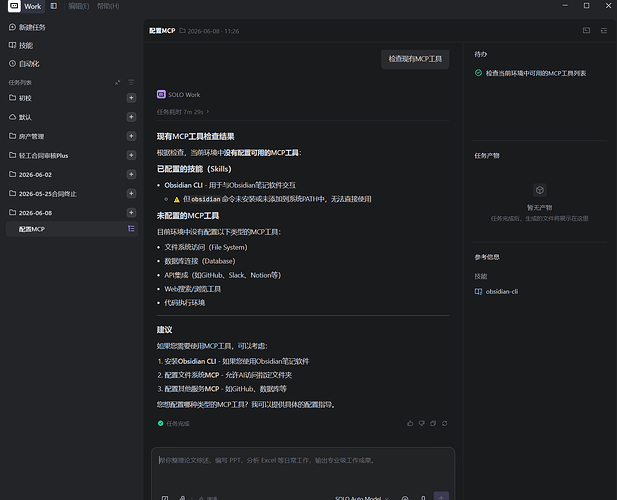The height and width of the screenshot is (500, 617).
Task: Click the API集成 list item
Action: 223,275
